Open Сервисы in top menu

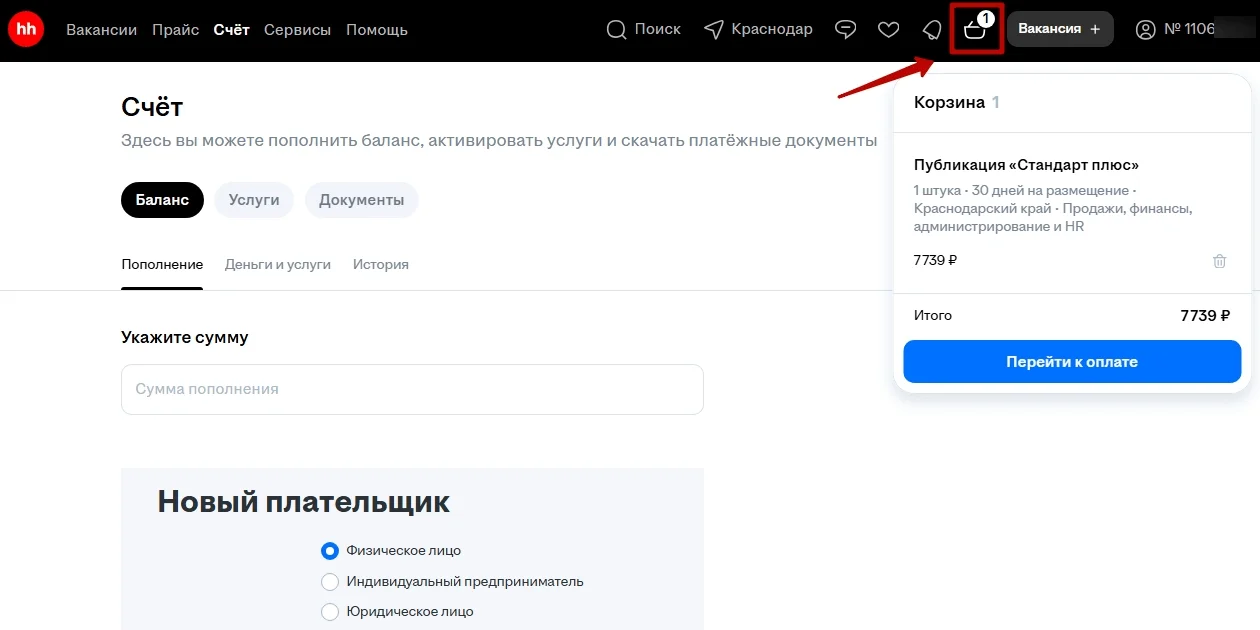click(x=297, y=30)
